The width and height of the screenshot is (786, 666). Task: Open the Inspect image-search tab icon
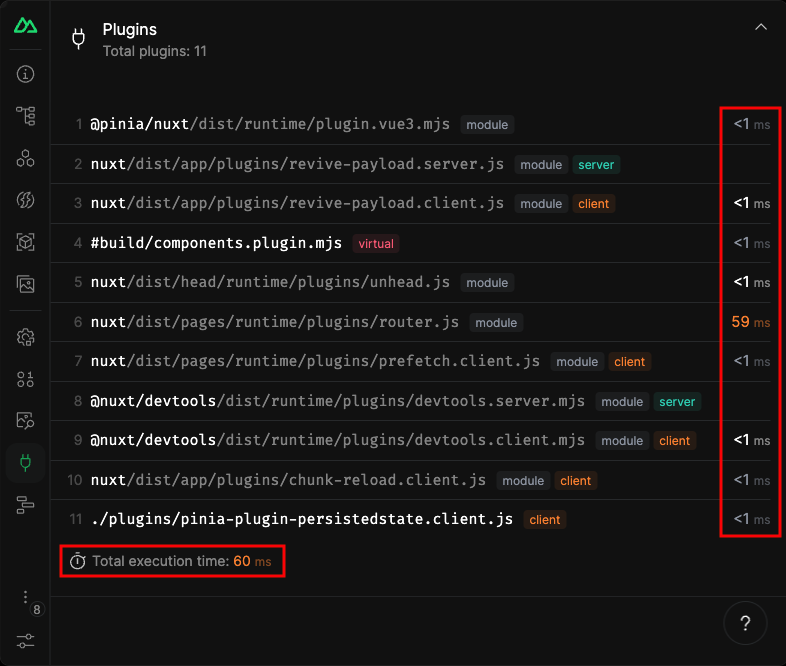pyautogui.click(x=26, y=420)
